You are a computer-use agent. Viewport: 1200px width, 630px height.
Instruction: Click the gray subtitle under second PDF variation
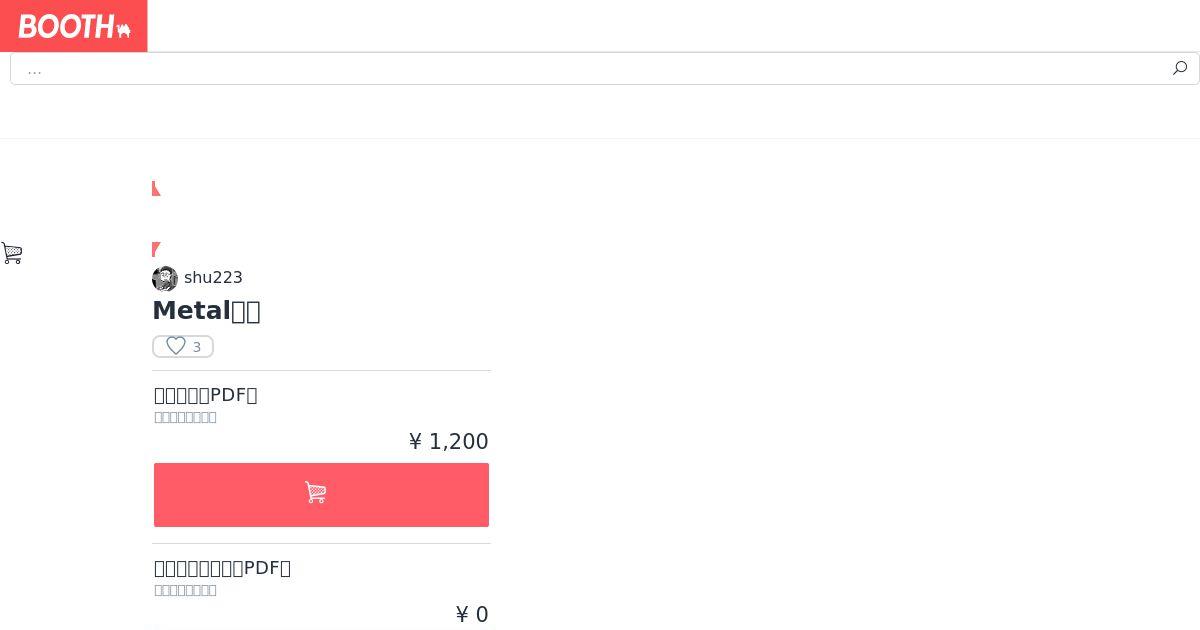(185, 590)
